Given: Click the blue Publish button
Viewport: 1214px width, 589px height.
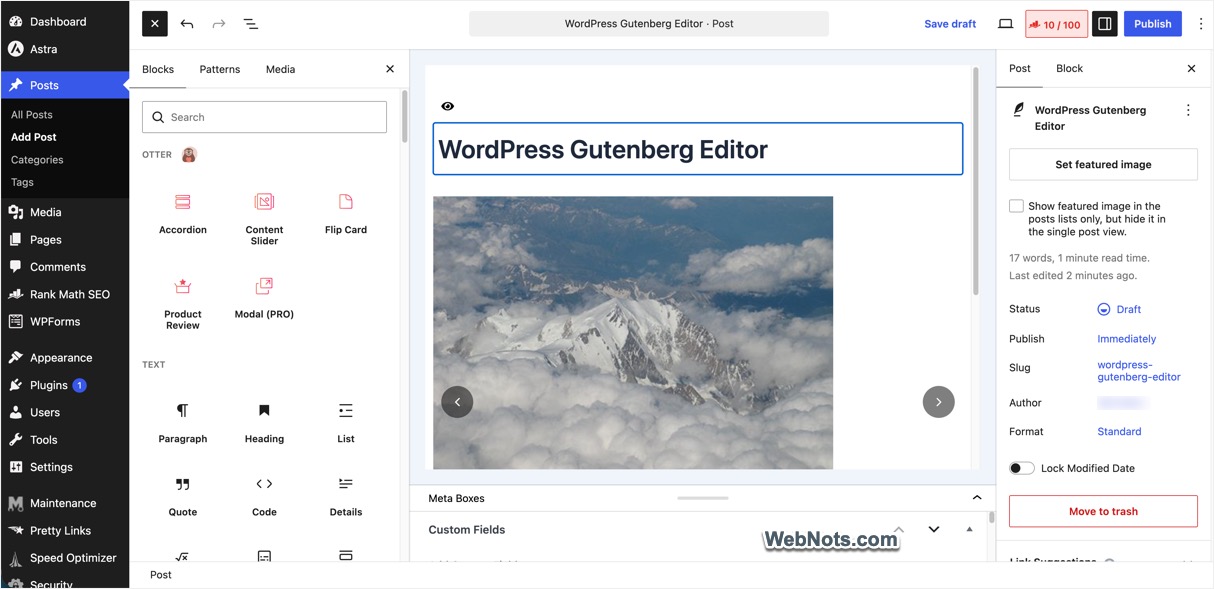Looking at the screenshot, I should 1152,24.
